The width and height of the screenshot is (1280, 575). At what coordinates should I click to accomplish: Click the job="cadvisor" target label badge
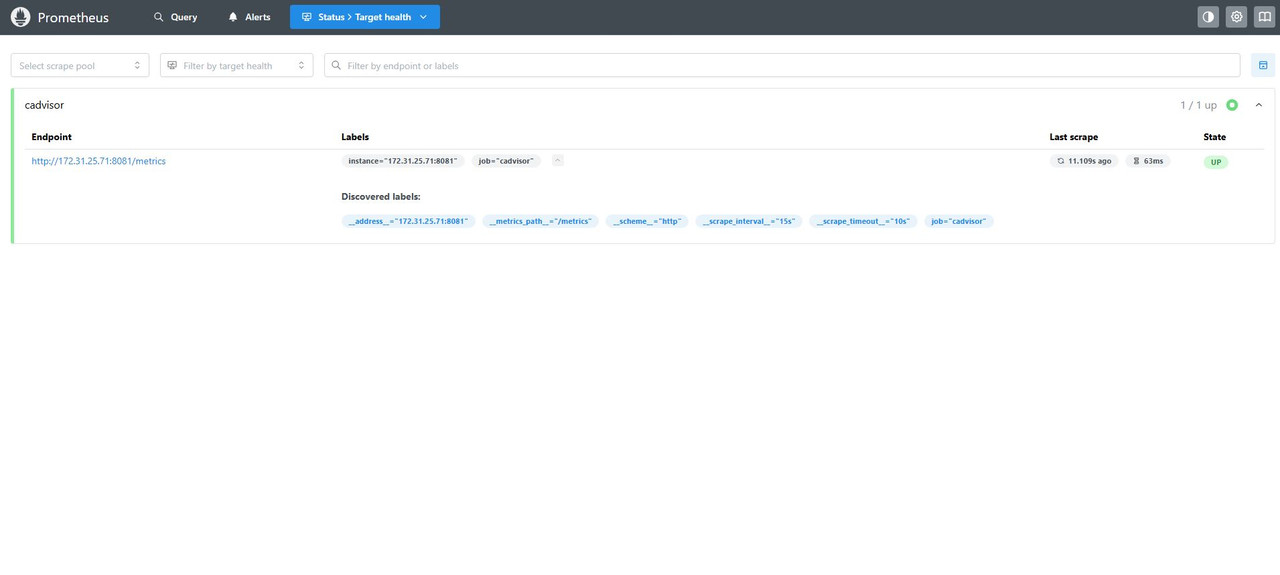pyautogui.click(x=506, y=161)
